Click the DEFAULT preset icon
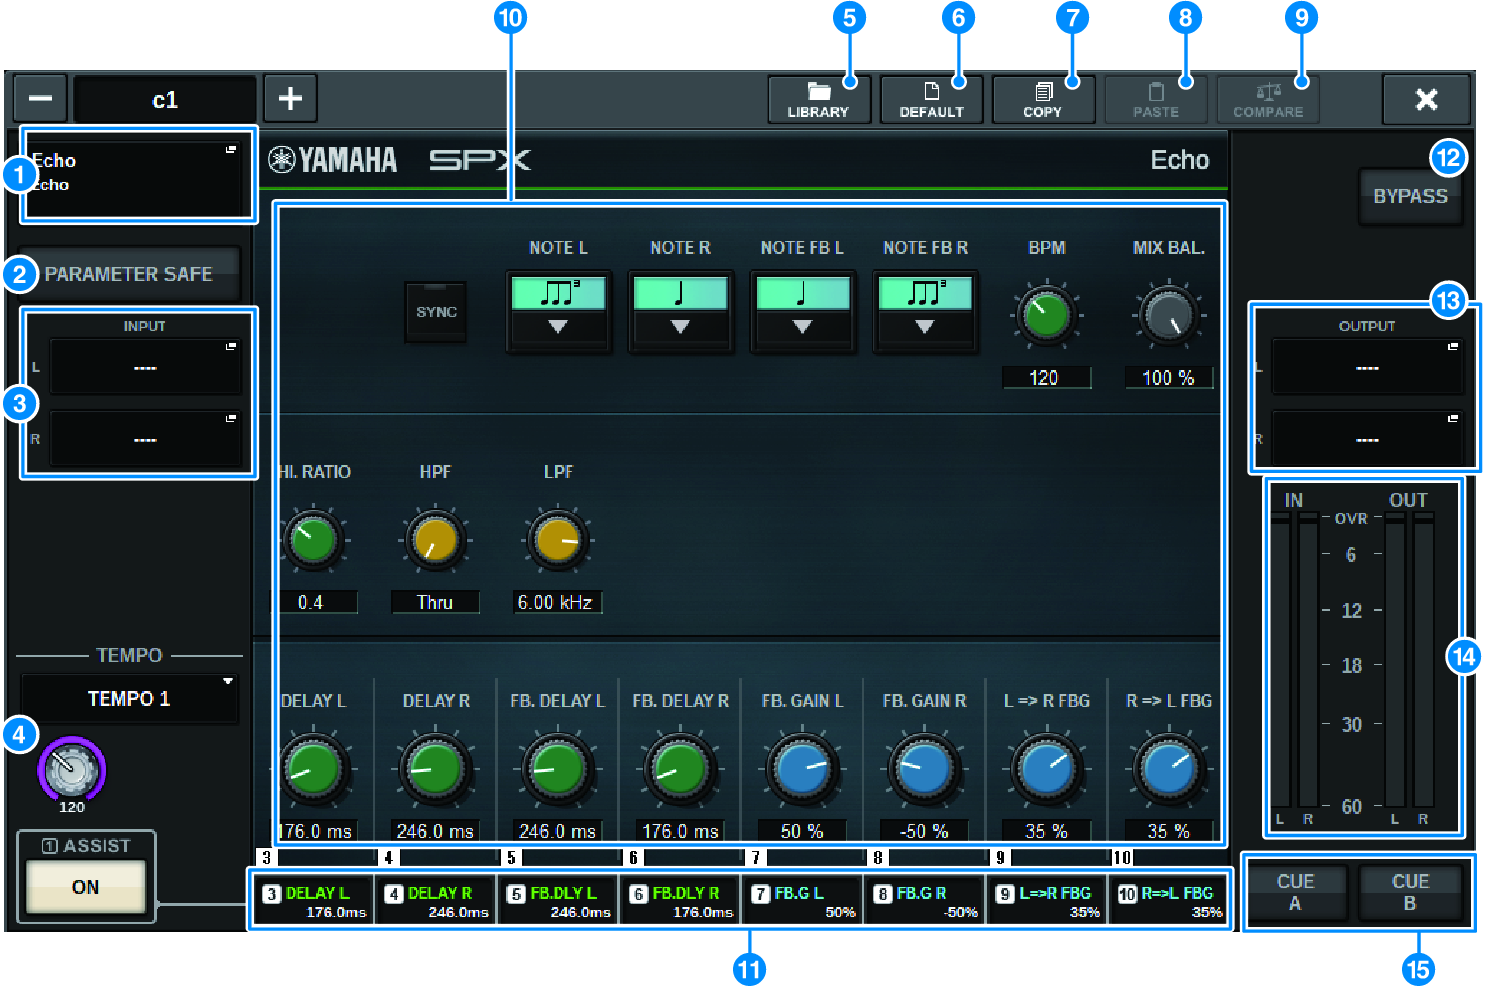1487x987 pixels. (931, 99)
